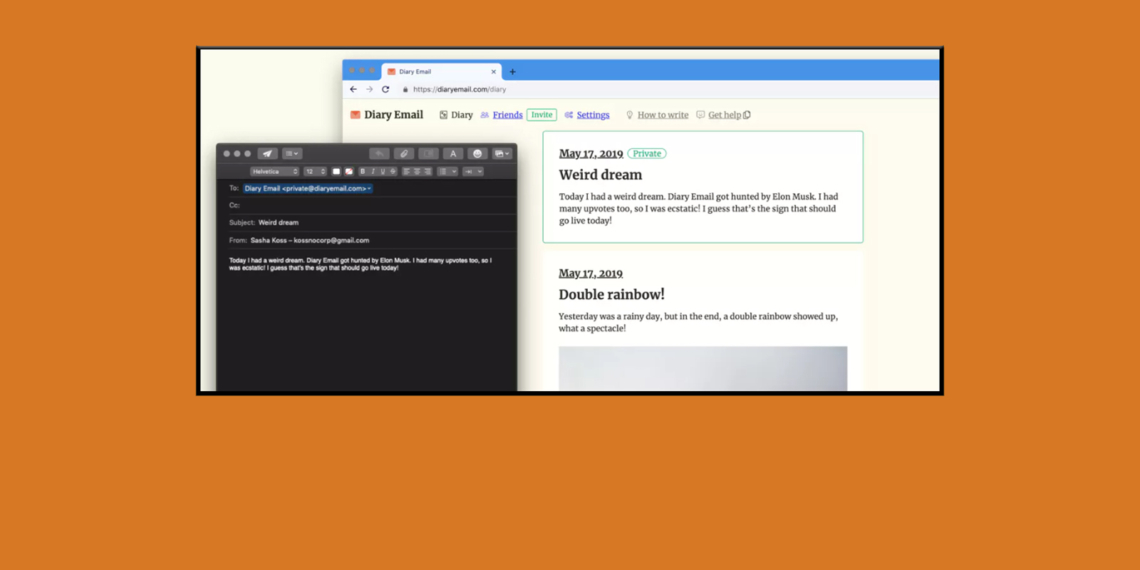The image size is (1140, 570).
Task: Toggle underline text formatting
Action: [382, 172]
